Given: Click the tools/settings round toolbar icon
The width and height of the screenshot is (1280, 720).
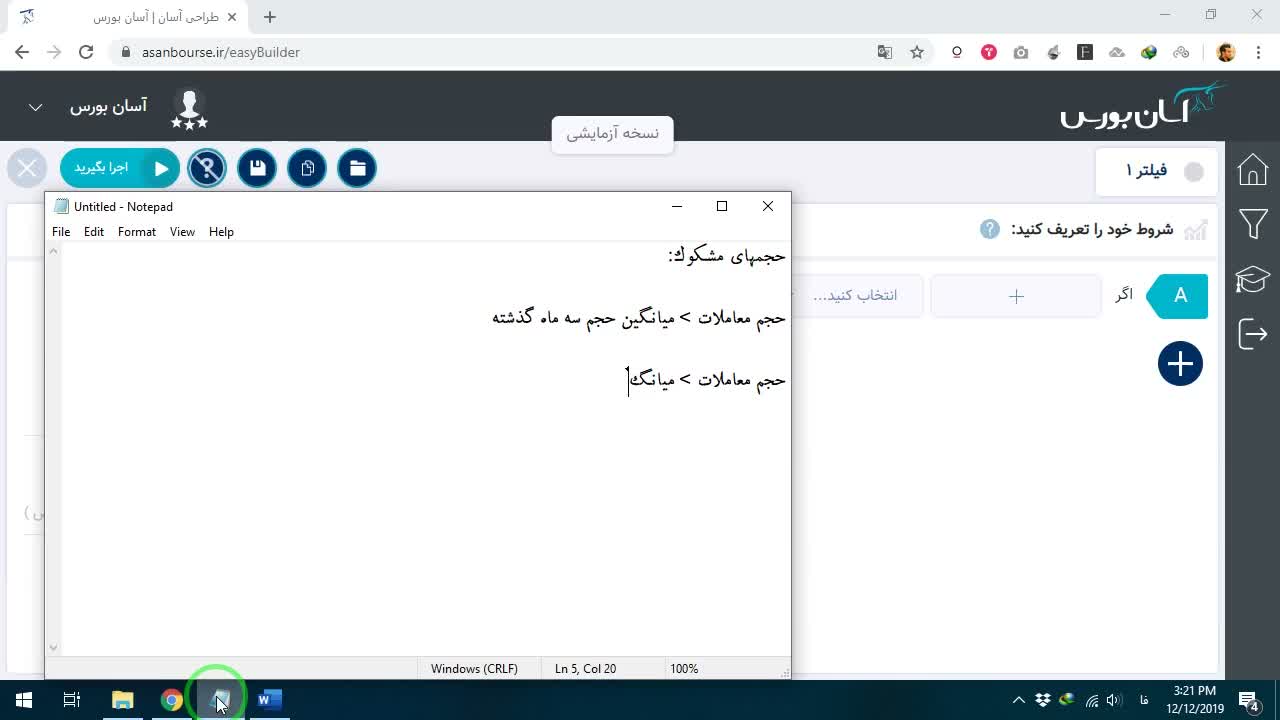Looking at the screenshot, I should point(207,168).
